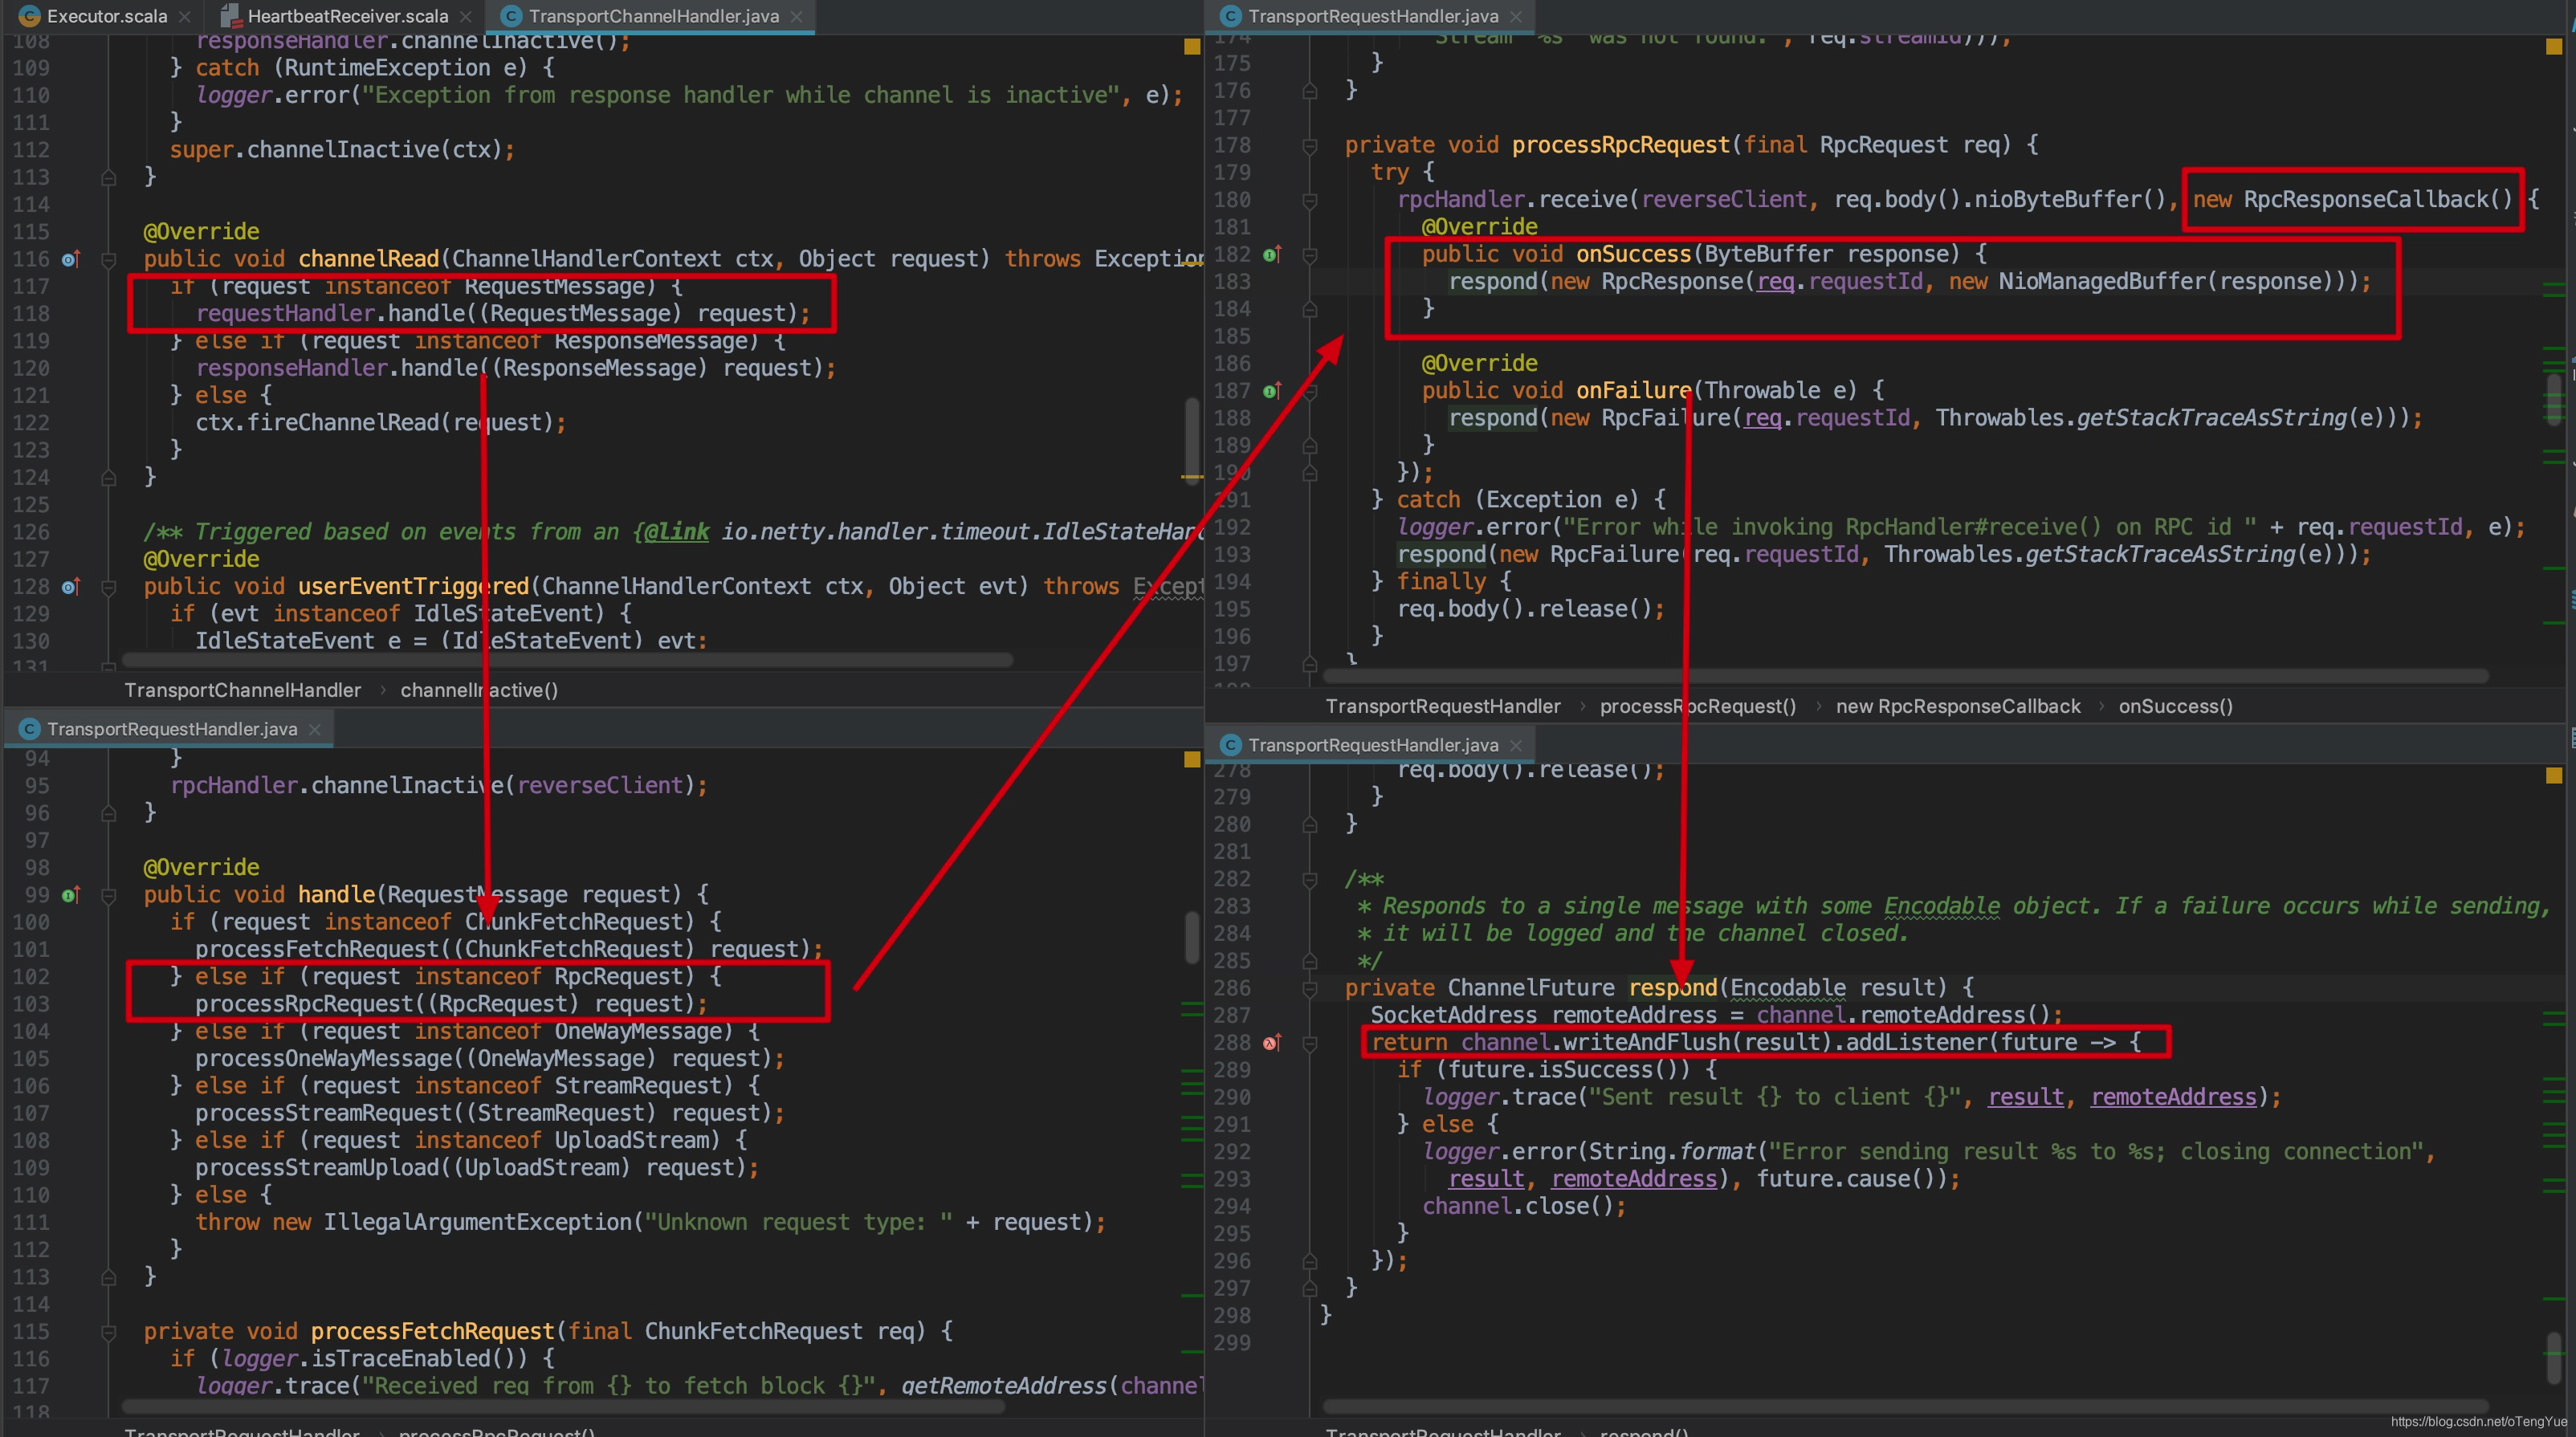This screenshot has width=2576, height=1437.
Task: Click the @link tag in the line 126 Javadoc
Action: (x=676, y=532)
